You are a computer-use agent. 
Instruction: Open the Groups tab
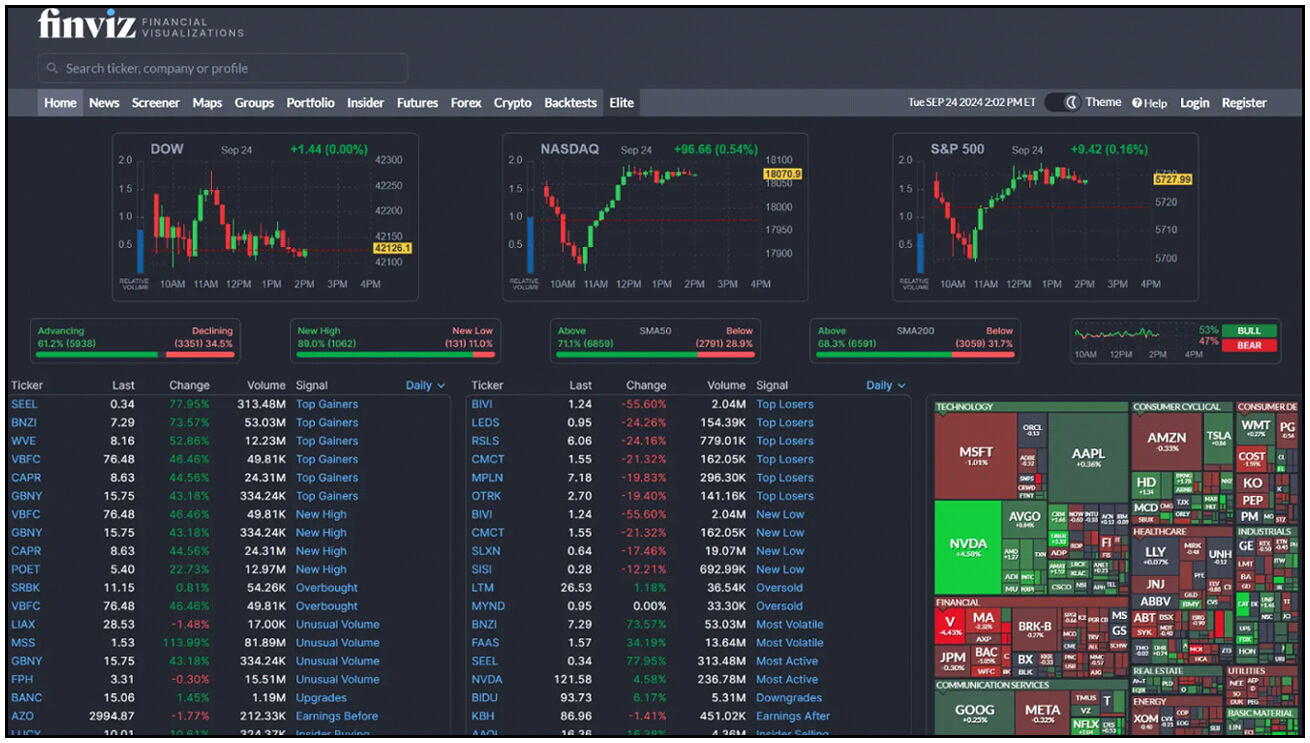coord(254,103)
